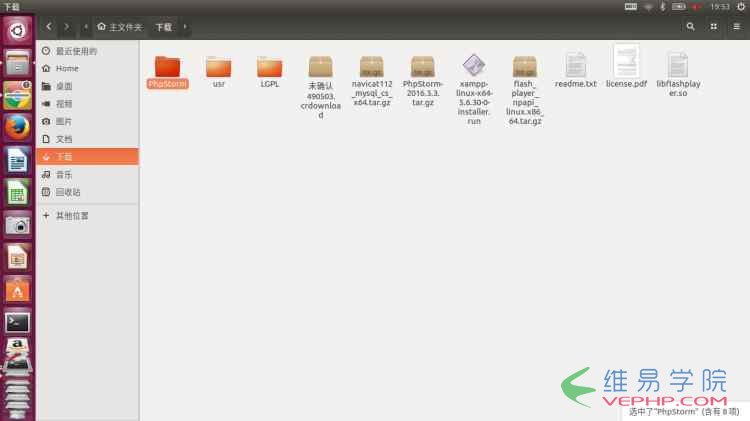Select license.pdf file

(x=627, y=66)
